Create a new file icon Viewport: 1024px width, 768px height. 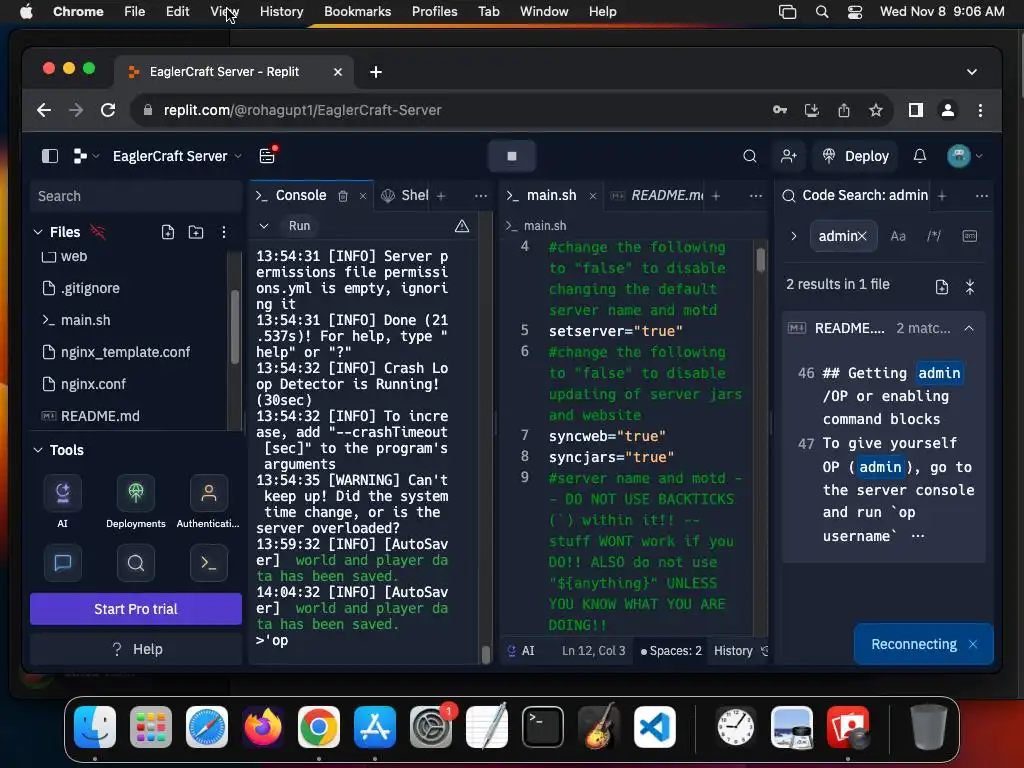[168, 232]
